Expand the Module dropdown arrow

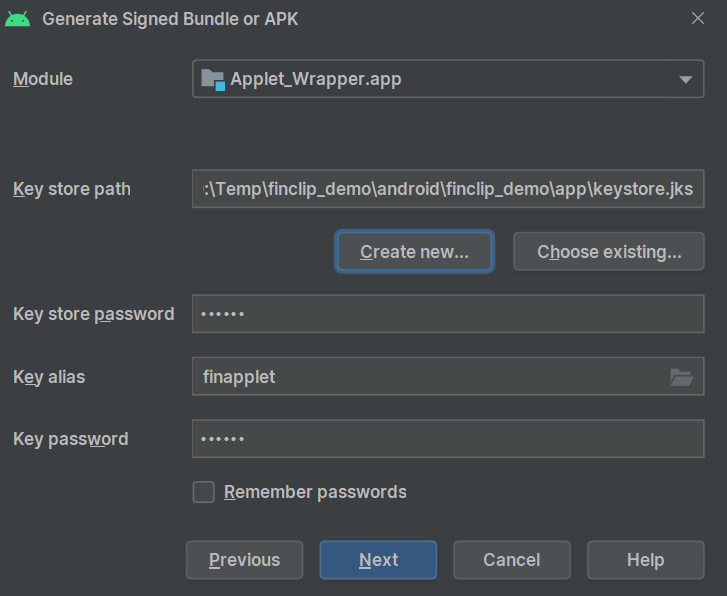[x=685, y=79]
